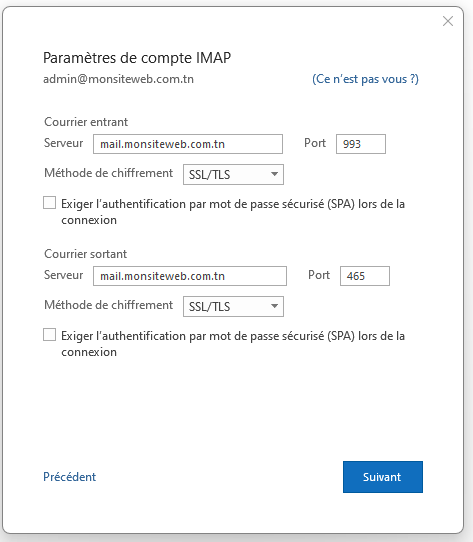Click the "Ce n'est pas vous ?" link
The height and width of the screenshot is (542, 473).
pos(365,79)
